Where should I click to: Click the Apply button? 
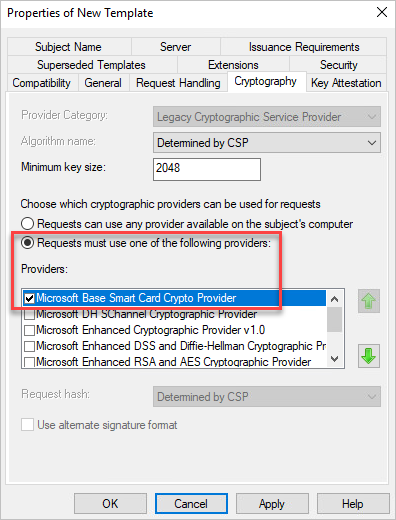click(x=272, y=503)
